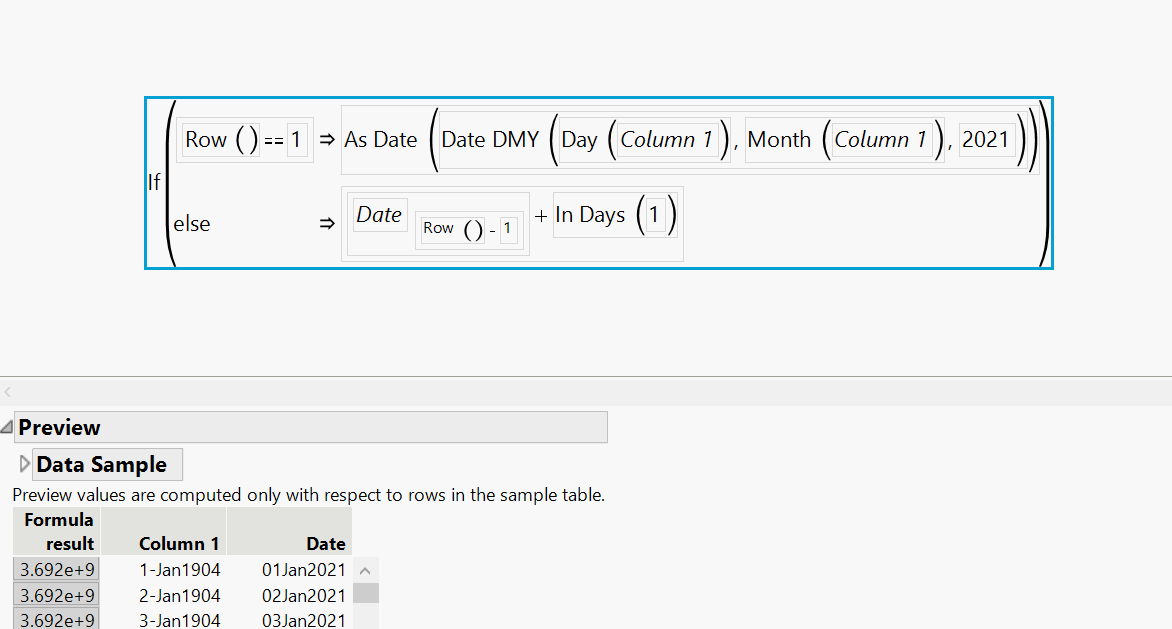Screen dimensions: 1172x629
Task: Click the preview table scrollbar thumb
Action: [x=366, y=593]
